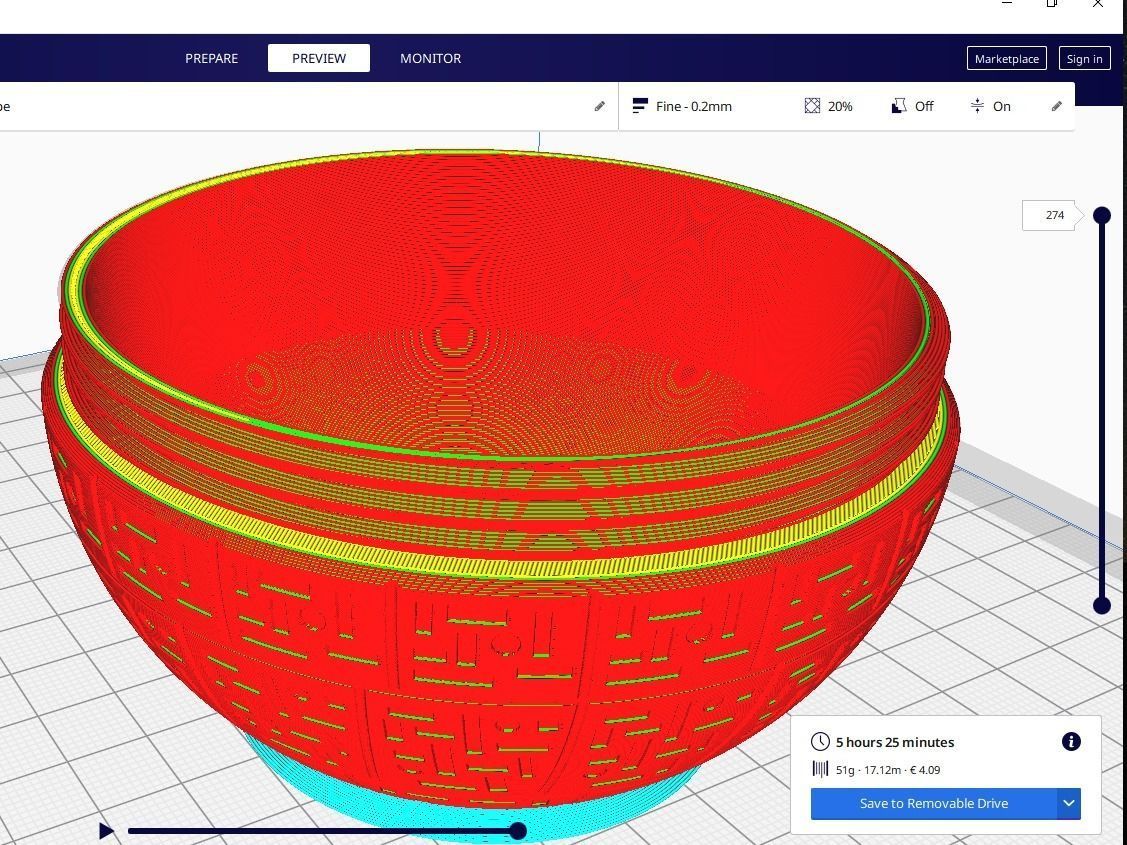1127x845 pixels.
Task: Open the Fine - 0.2mm profile settings
Action: pos(694,106)
